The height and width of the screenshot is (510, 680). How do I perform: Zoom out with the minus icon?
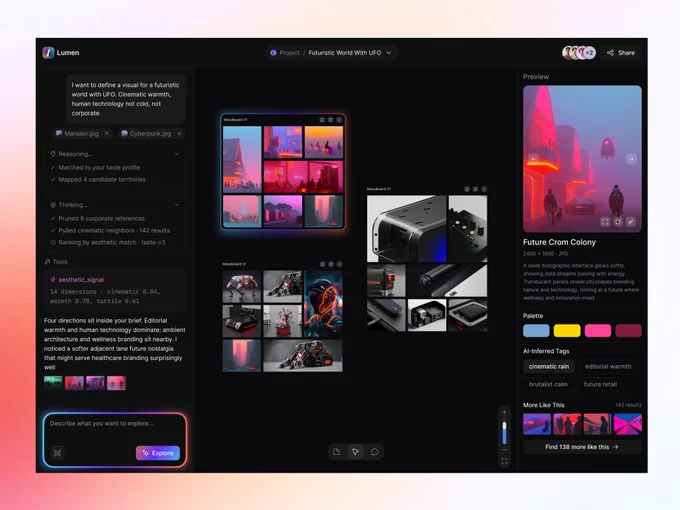504,450
